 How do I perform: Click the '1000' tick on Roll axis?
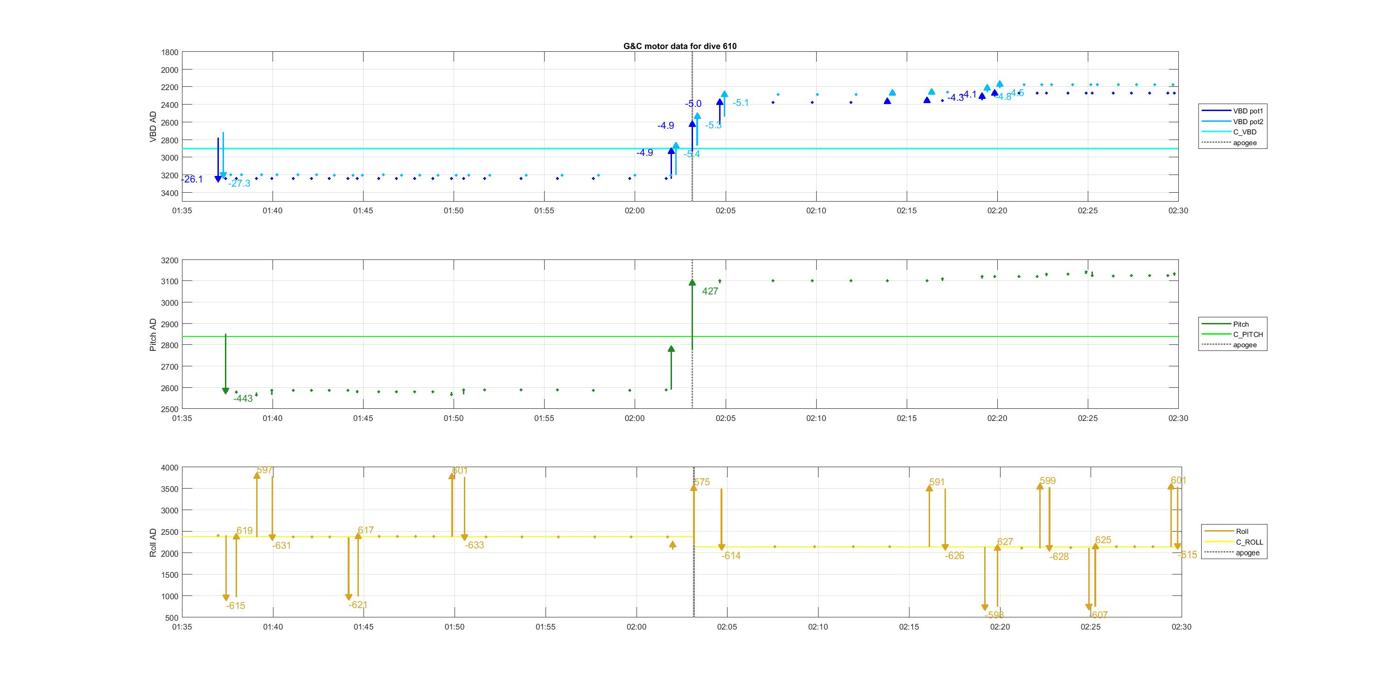tap(170, 597)
